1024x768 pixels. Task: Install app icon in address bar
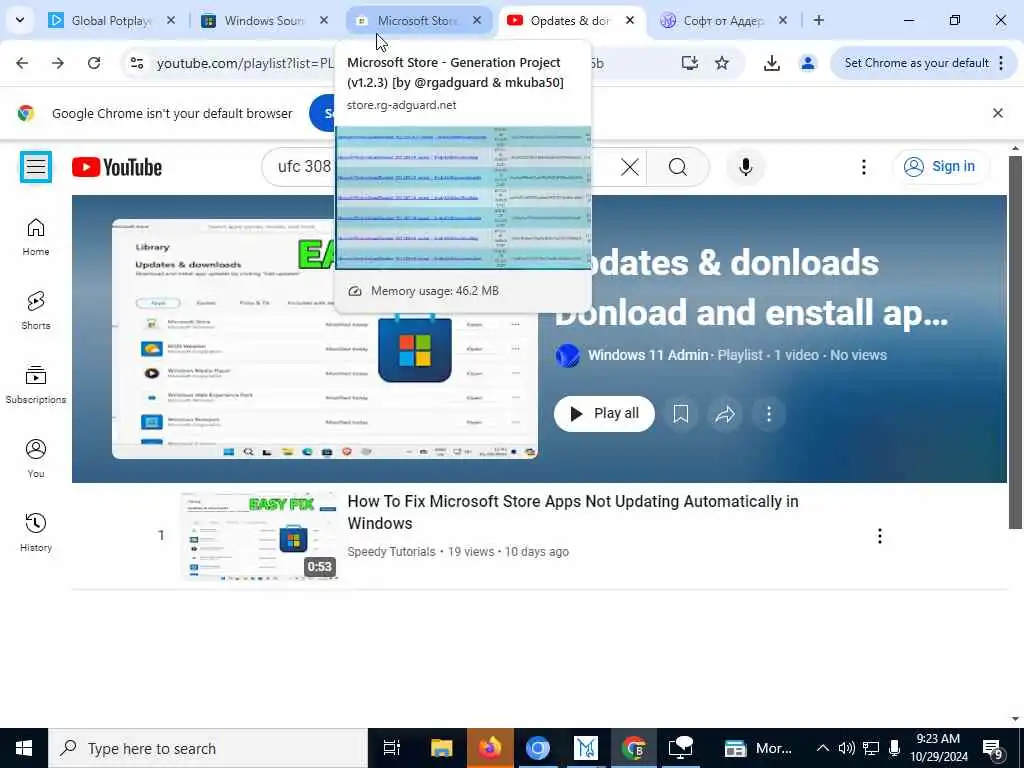[x=690, y=63]
